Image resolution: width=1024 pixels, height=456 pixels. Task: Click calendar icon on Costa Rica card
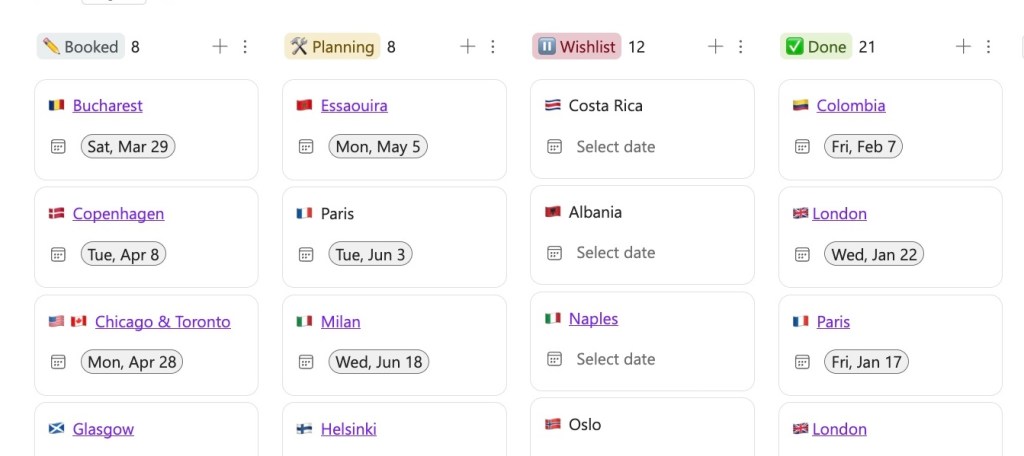pyautogui.click(x=554, y=147)
